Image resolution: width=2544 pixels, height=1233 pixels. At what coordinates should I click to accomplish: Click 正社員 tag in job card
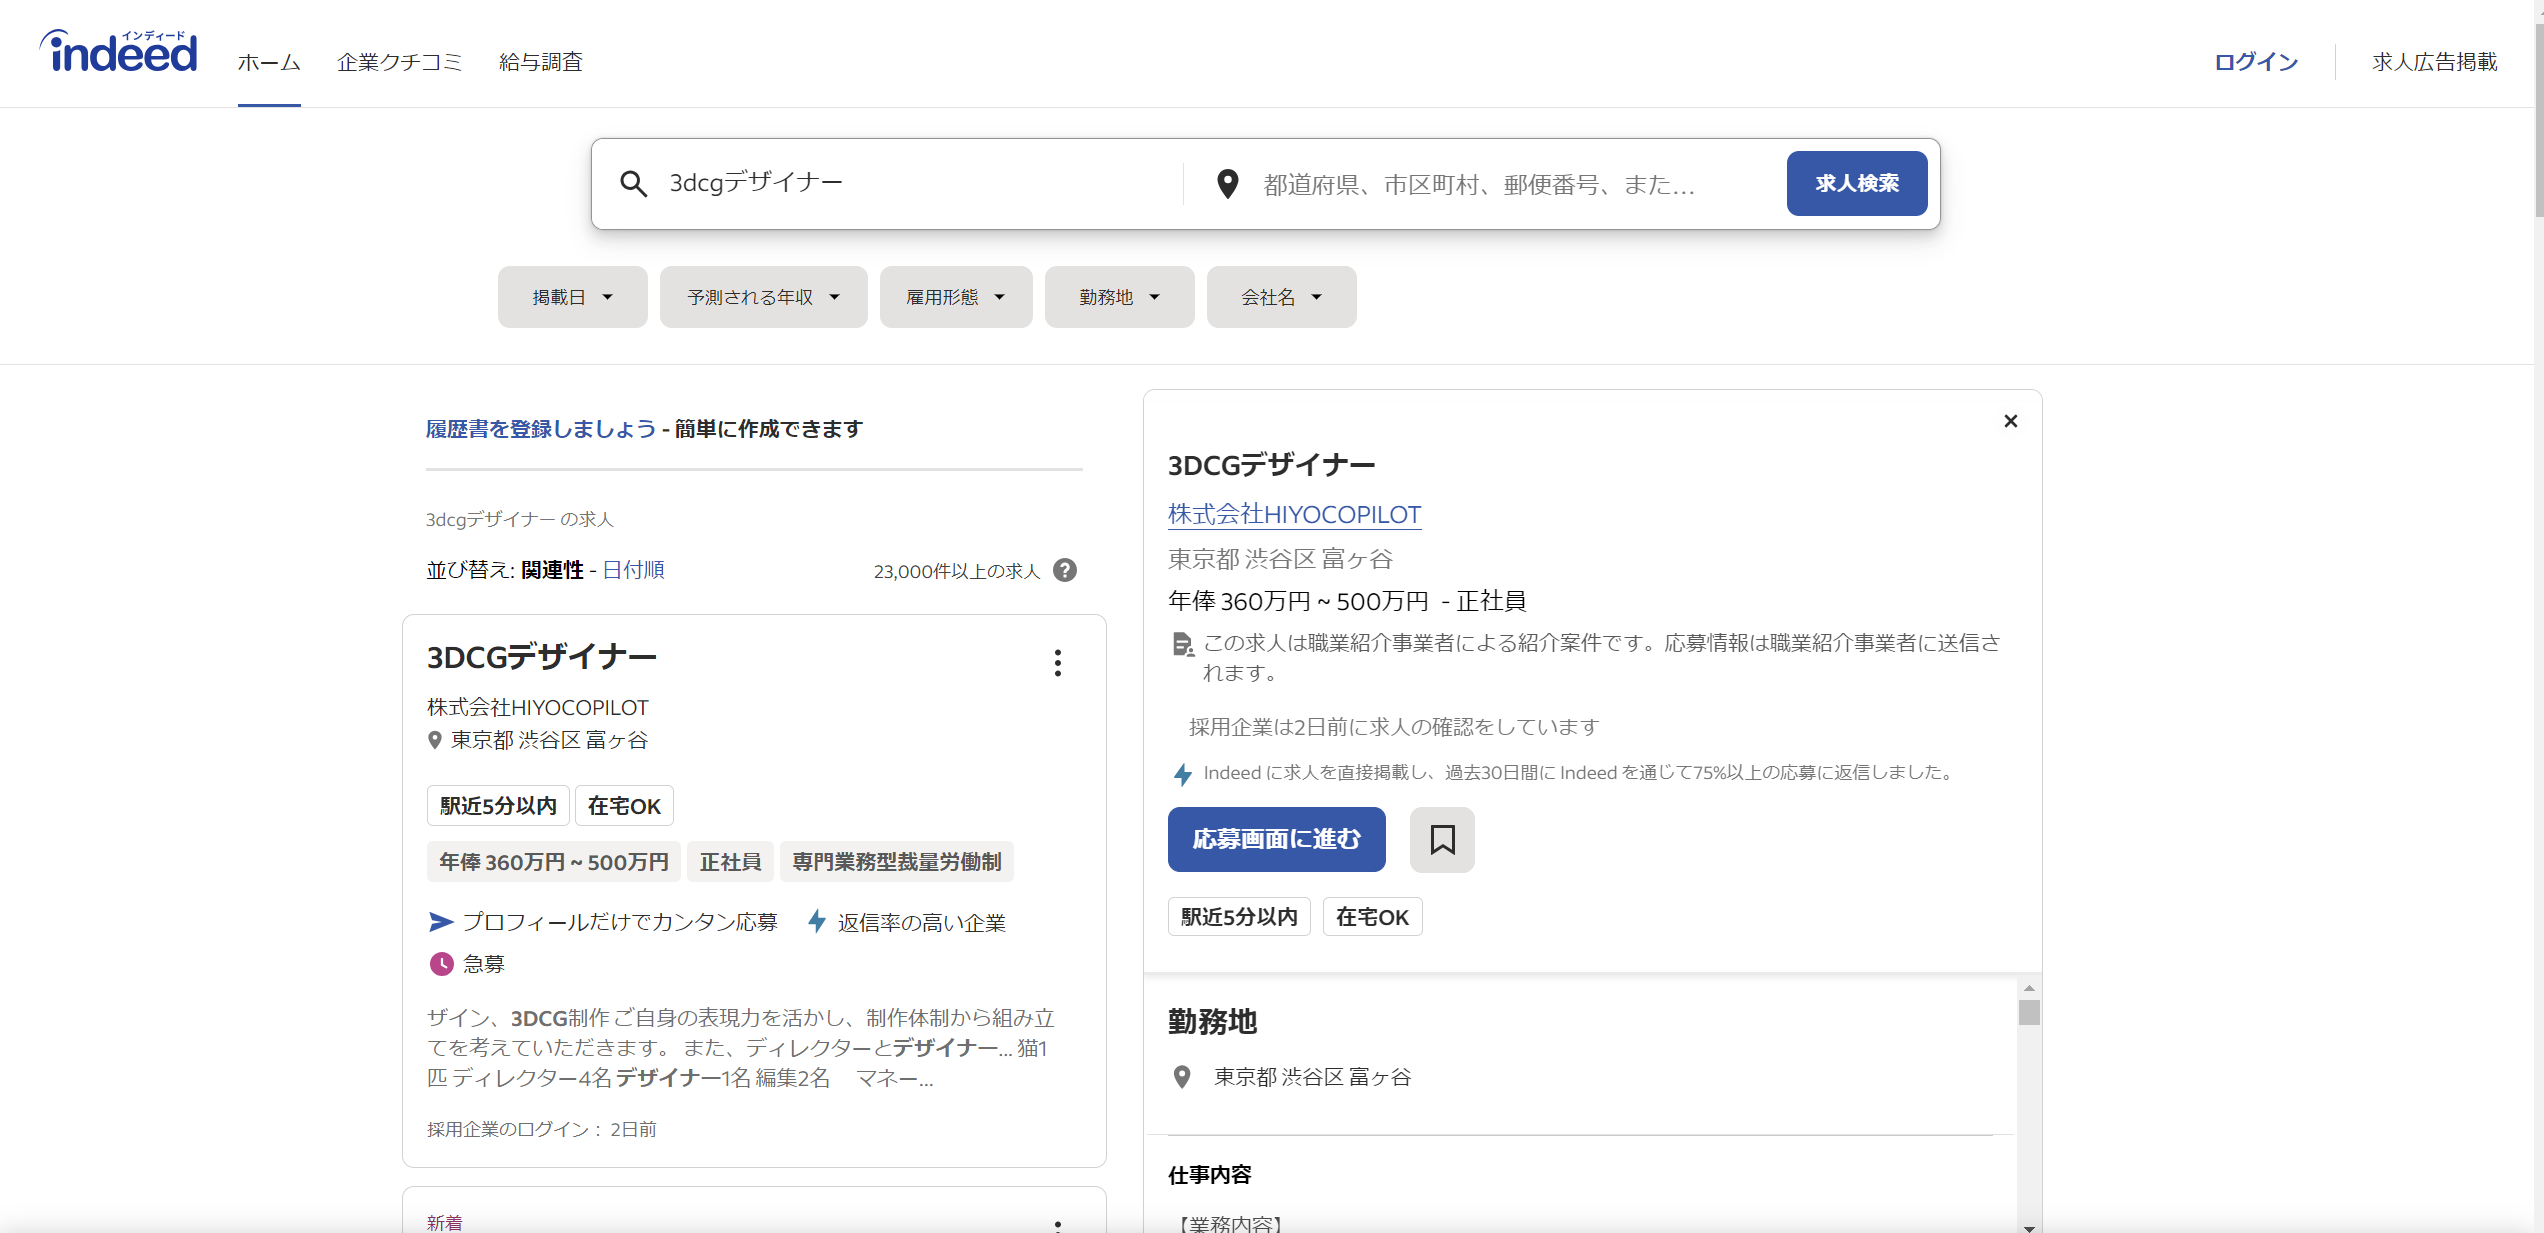click(x=730, y=862)
